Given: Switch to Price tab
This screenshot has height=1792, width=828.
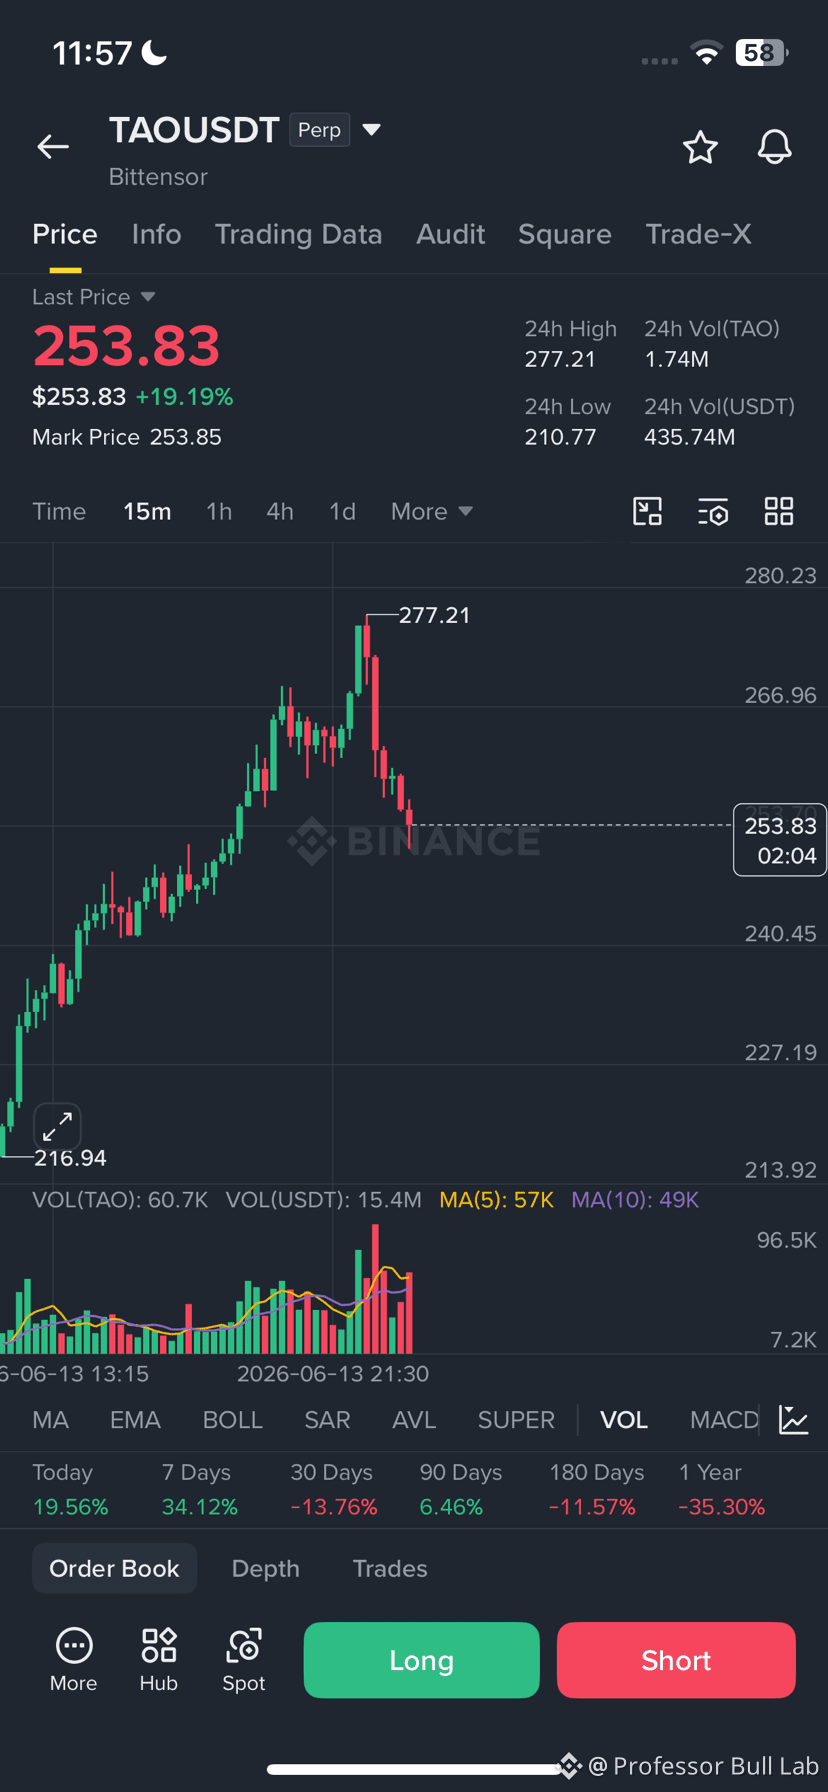Looking at the screenshot, I should point(65,234).
